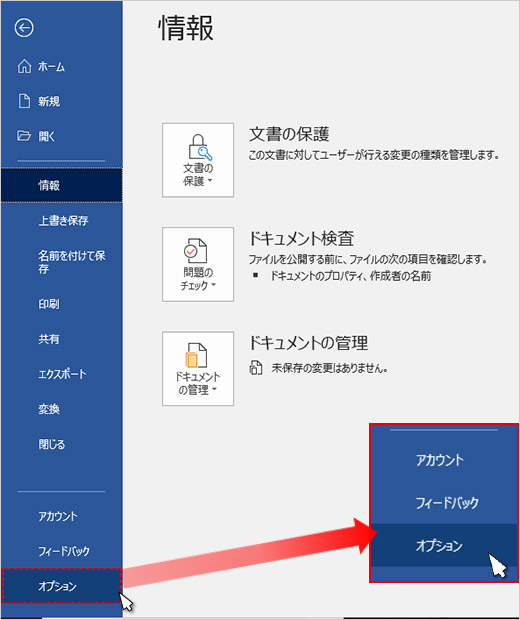Click text ドキュメントのプロパティ、作成者の名前
This screenshot has width=520, height=620.
(350, 276)
